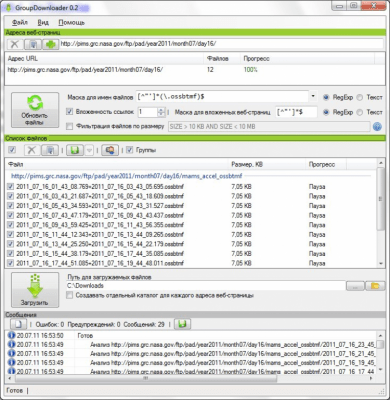Uncheck file 2011_07_16_07_43_47.179 checkbox
Image resolution: width=390 pixels, height=400 pixels.
10,215
